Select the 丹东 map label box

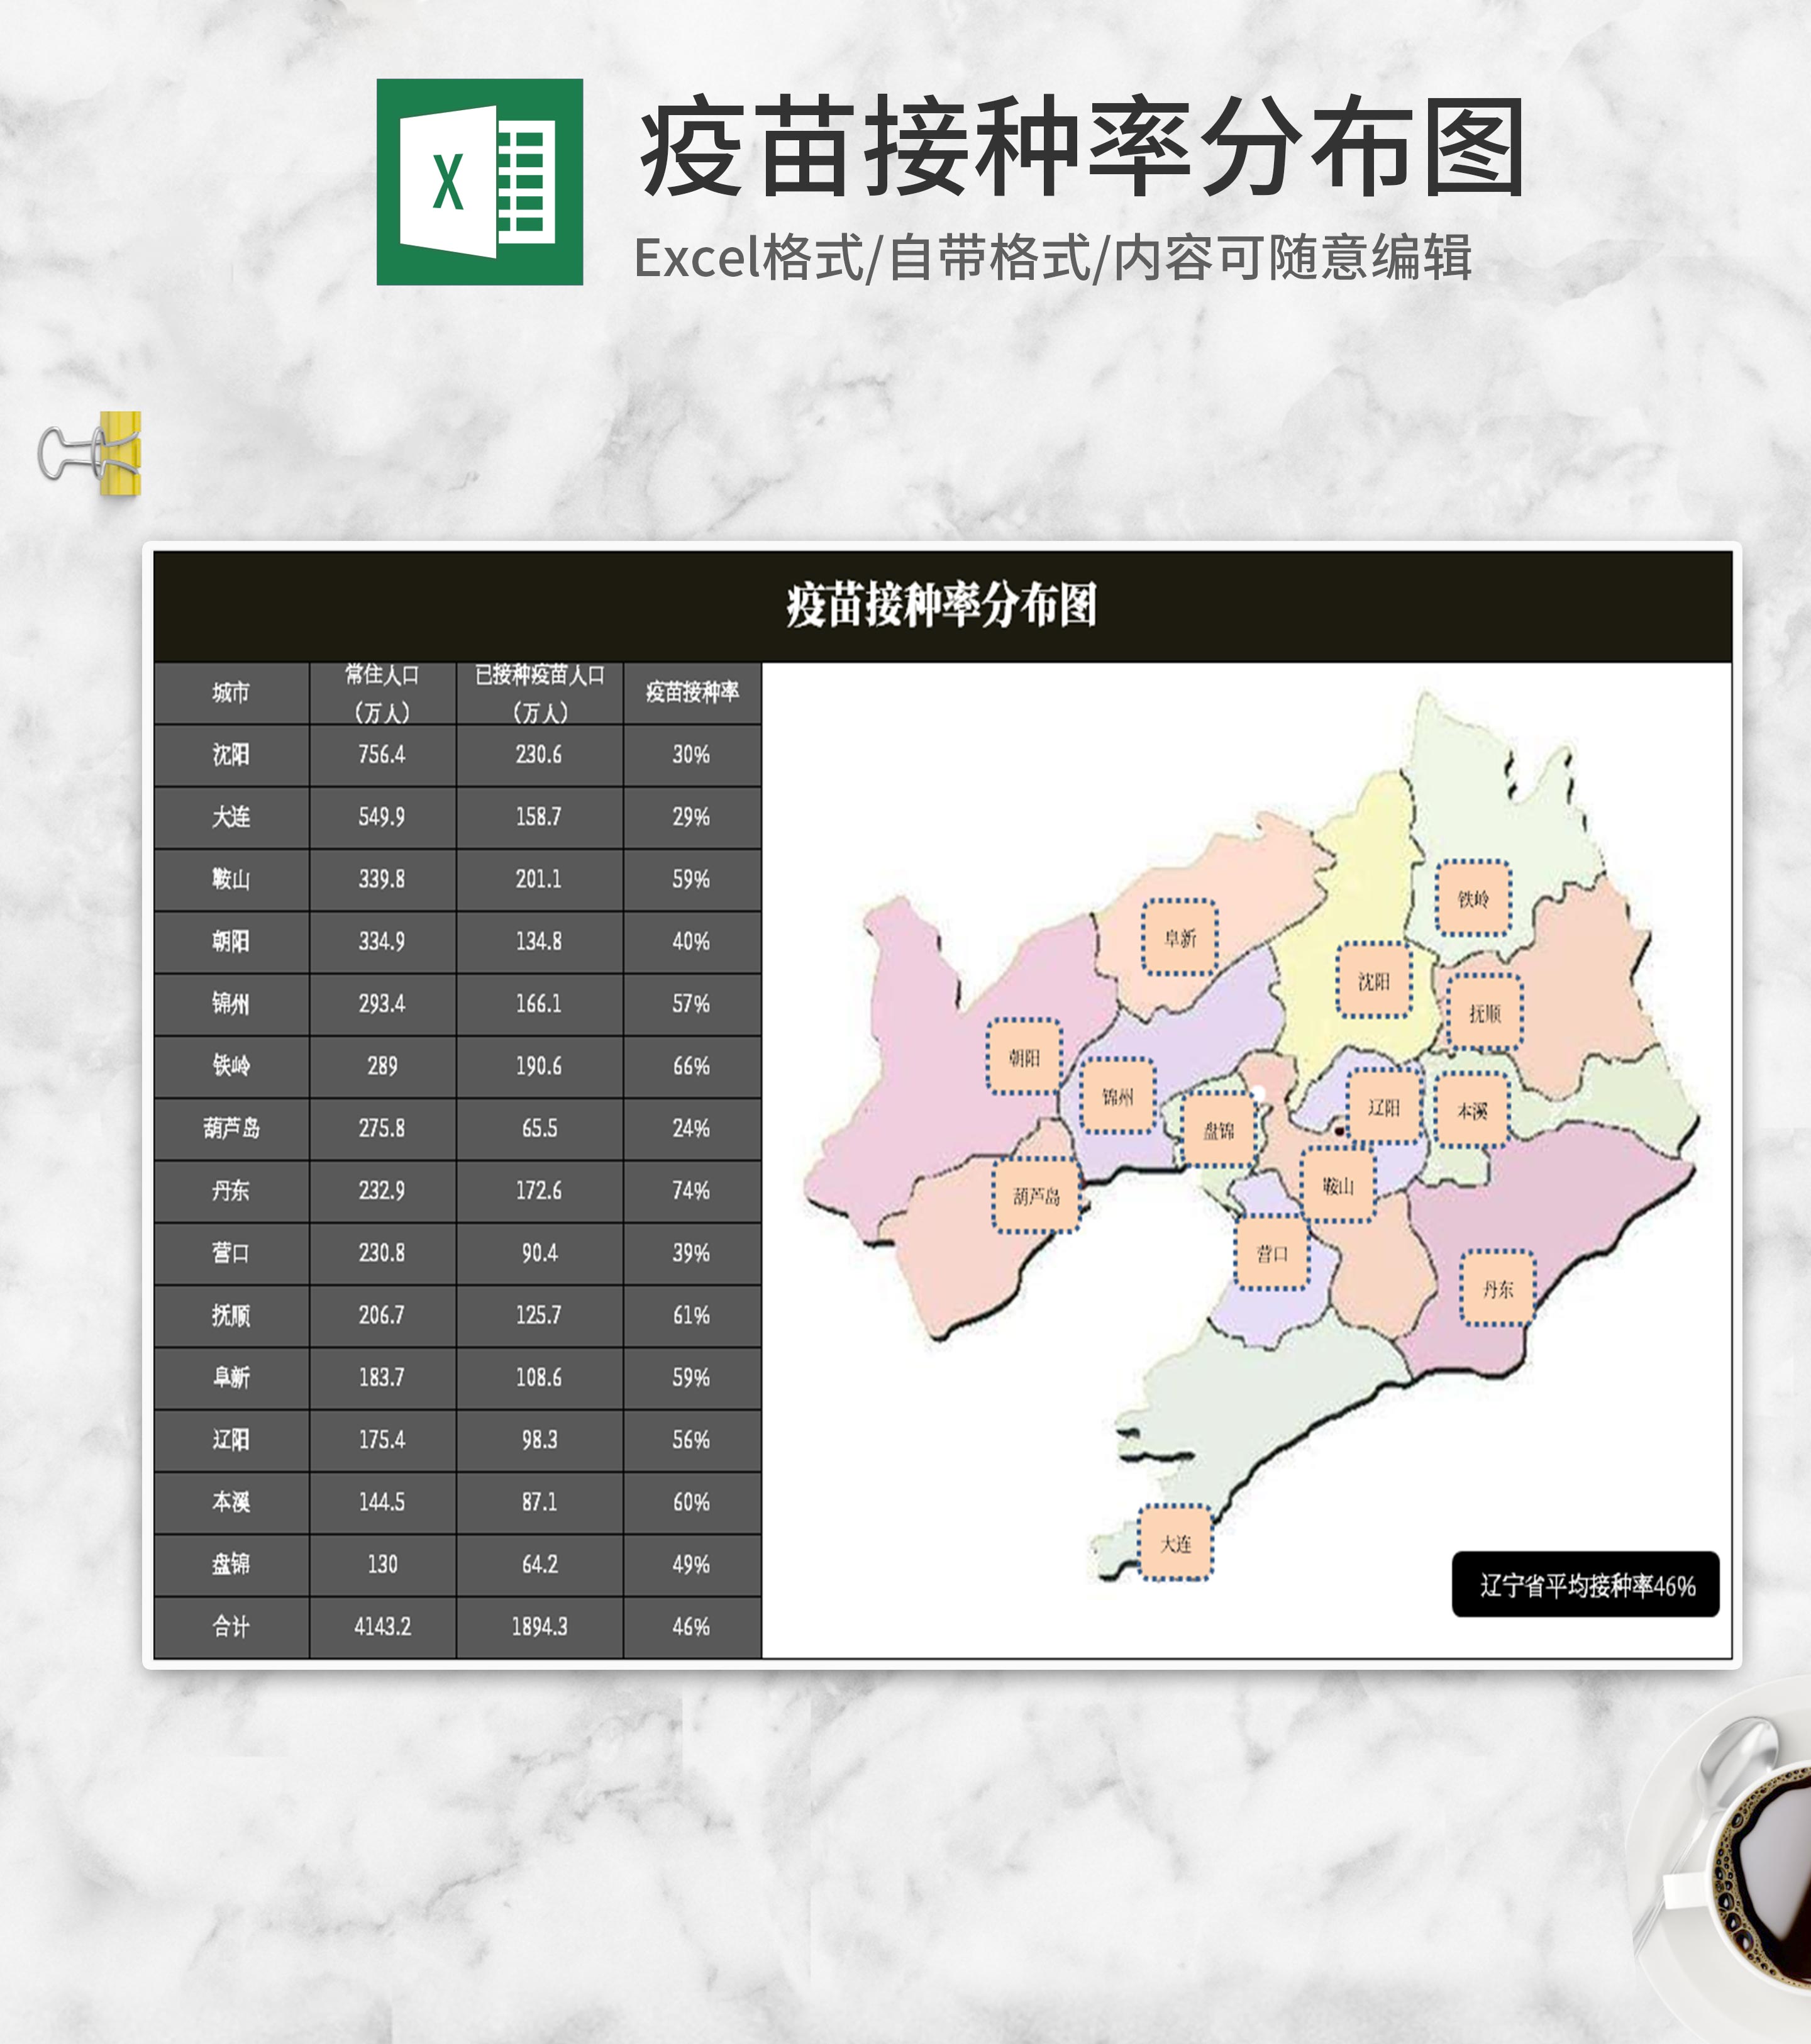click(1497, 1288)
